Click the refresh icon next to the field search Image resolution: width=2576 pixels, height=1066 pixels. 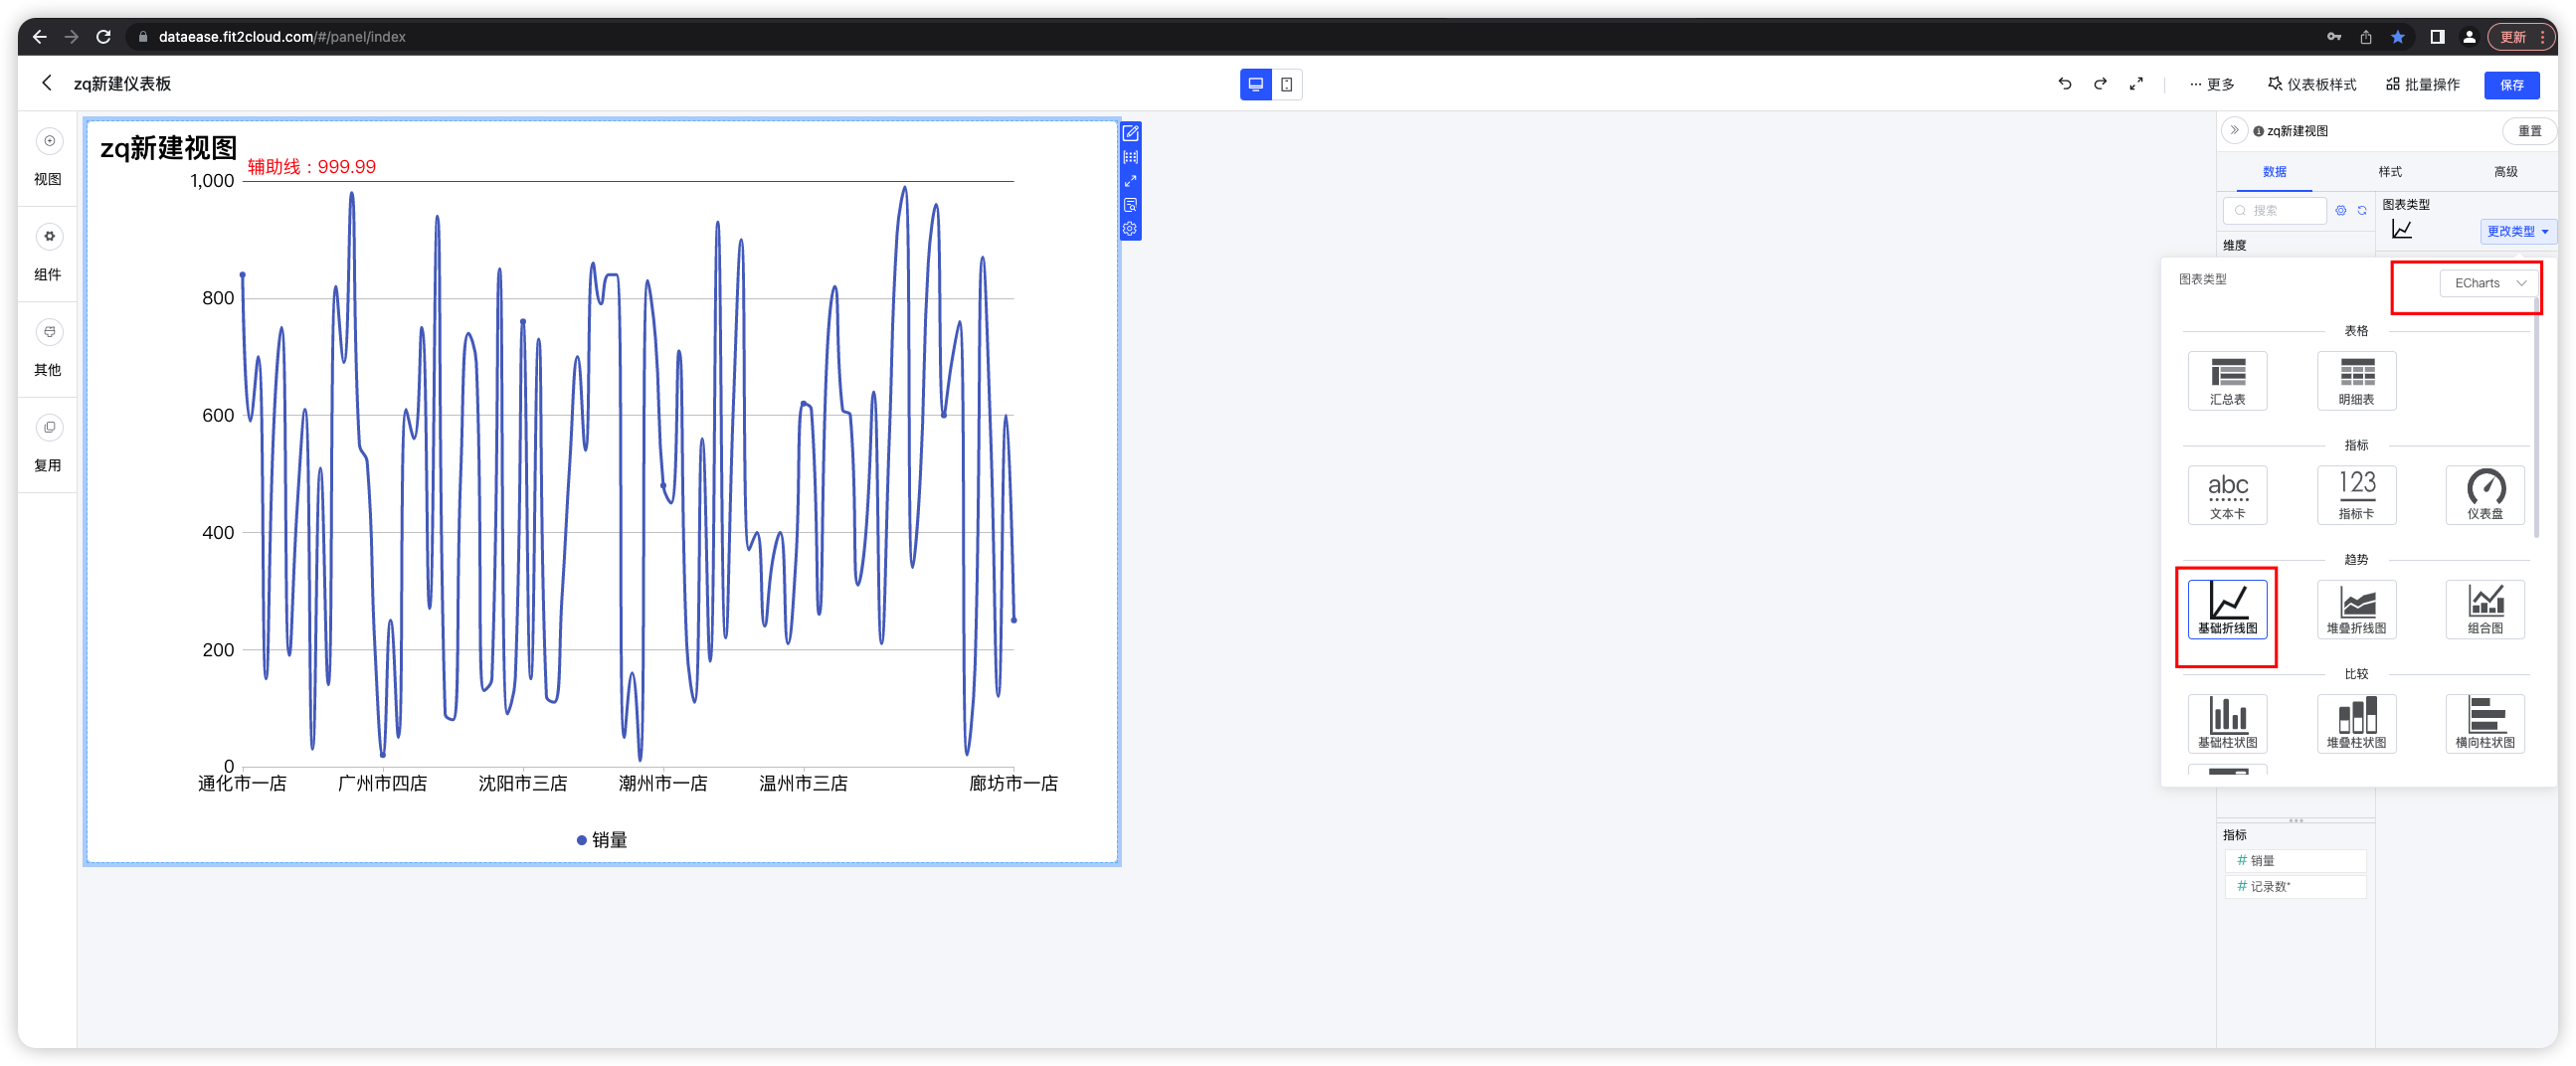(2360, 210)
